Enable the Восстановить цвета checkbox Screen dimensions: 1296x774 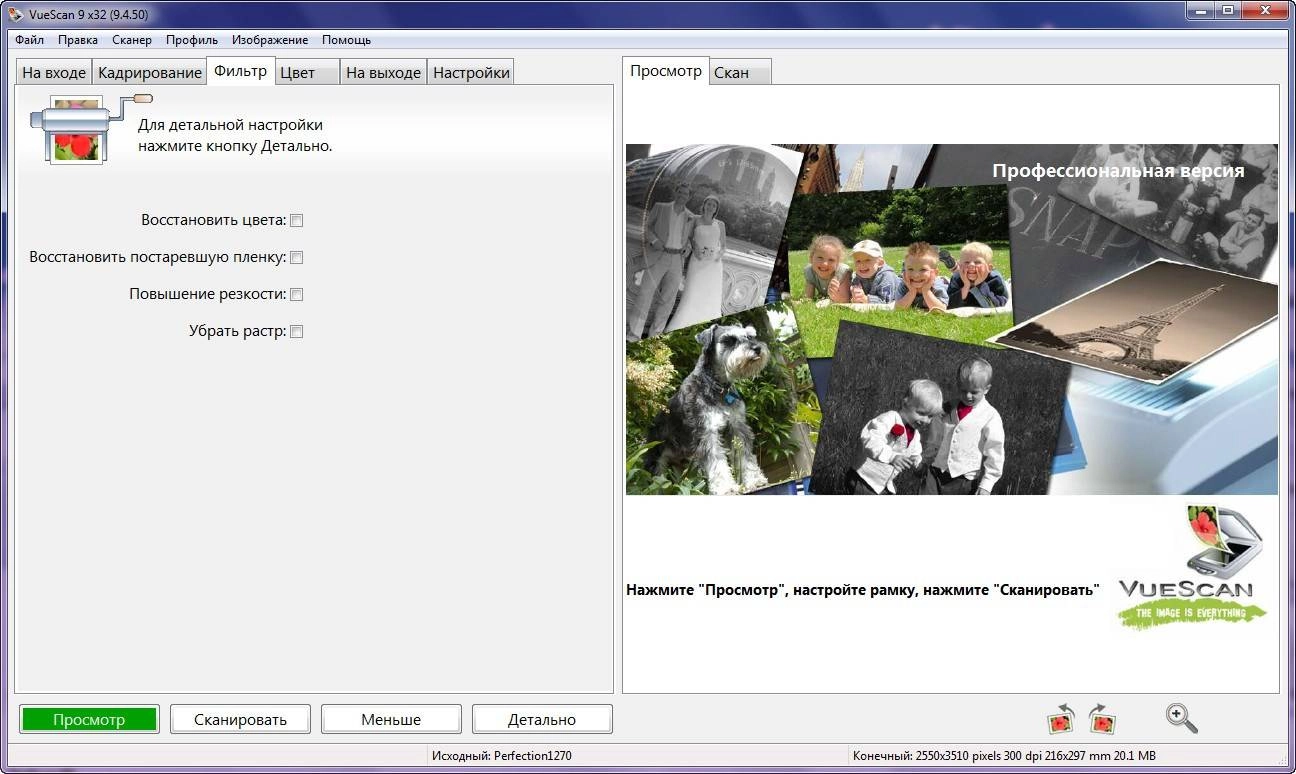coord(296,220)
